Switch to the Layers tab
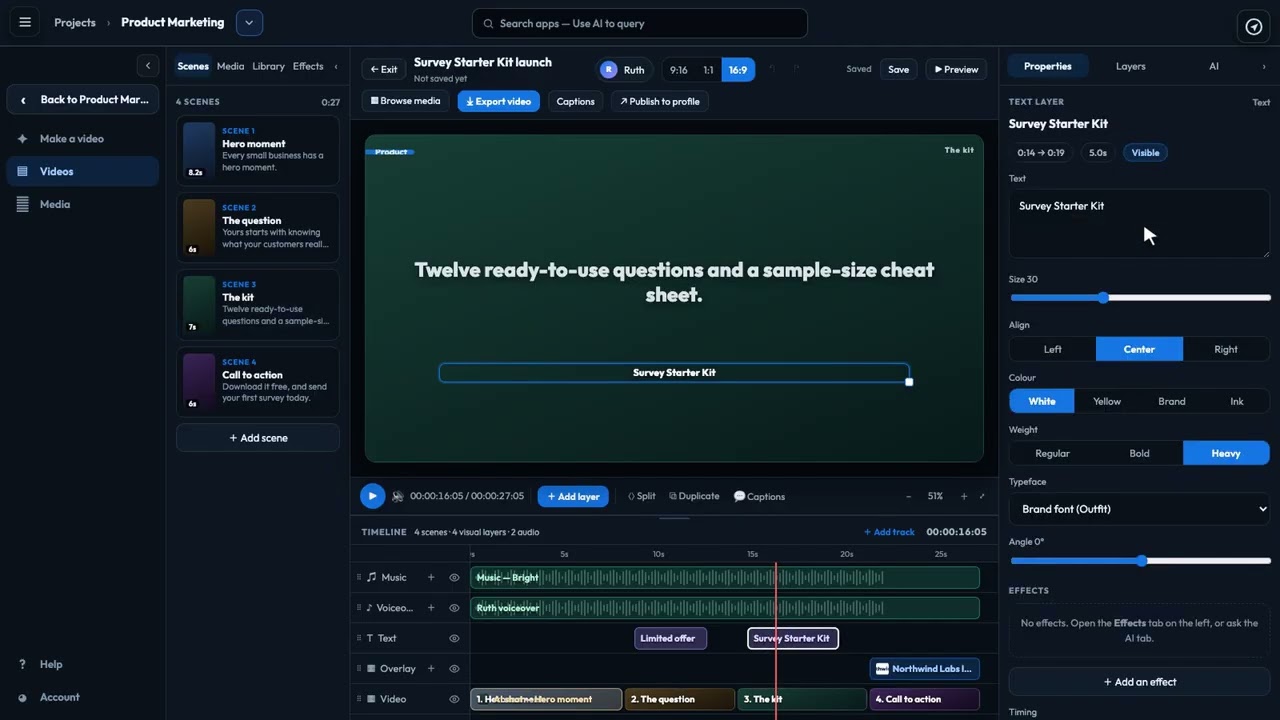This screenshot has height=720, width=1280. point(1131,66)
